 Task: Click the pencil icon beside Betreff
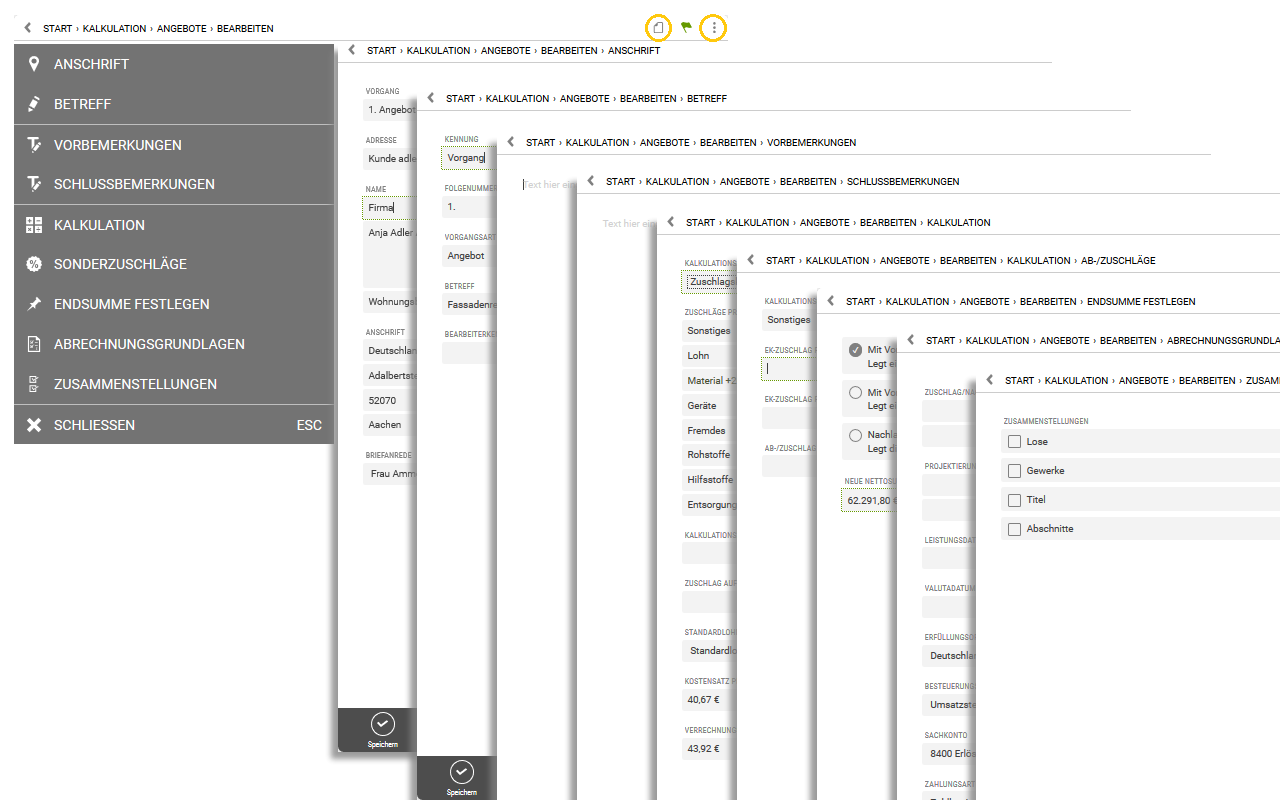[34, 104]
